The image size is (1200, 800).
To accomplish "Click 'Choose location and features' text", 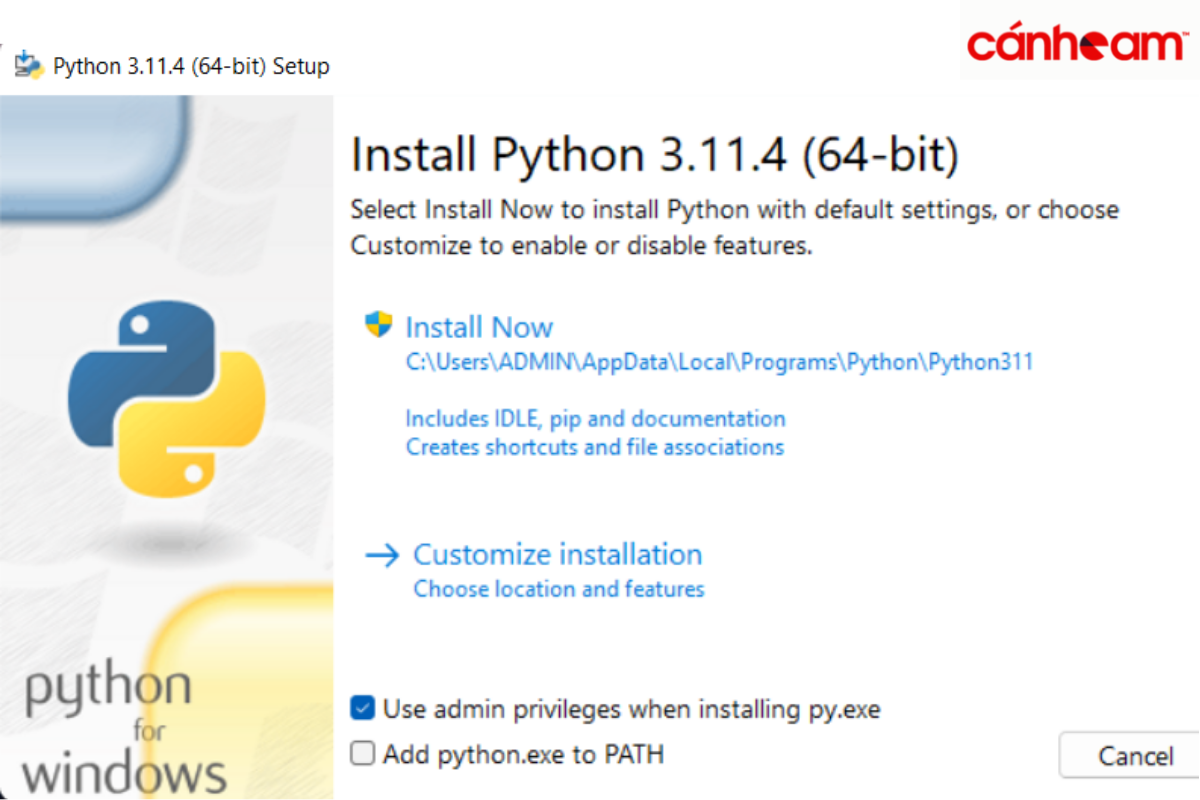I will (559, 589).
